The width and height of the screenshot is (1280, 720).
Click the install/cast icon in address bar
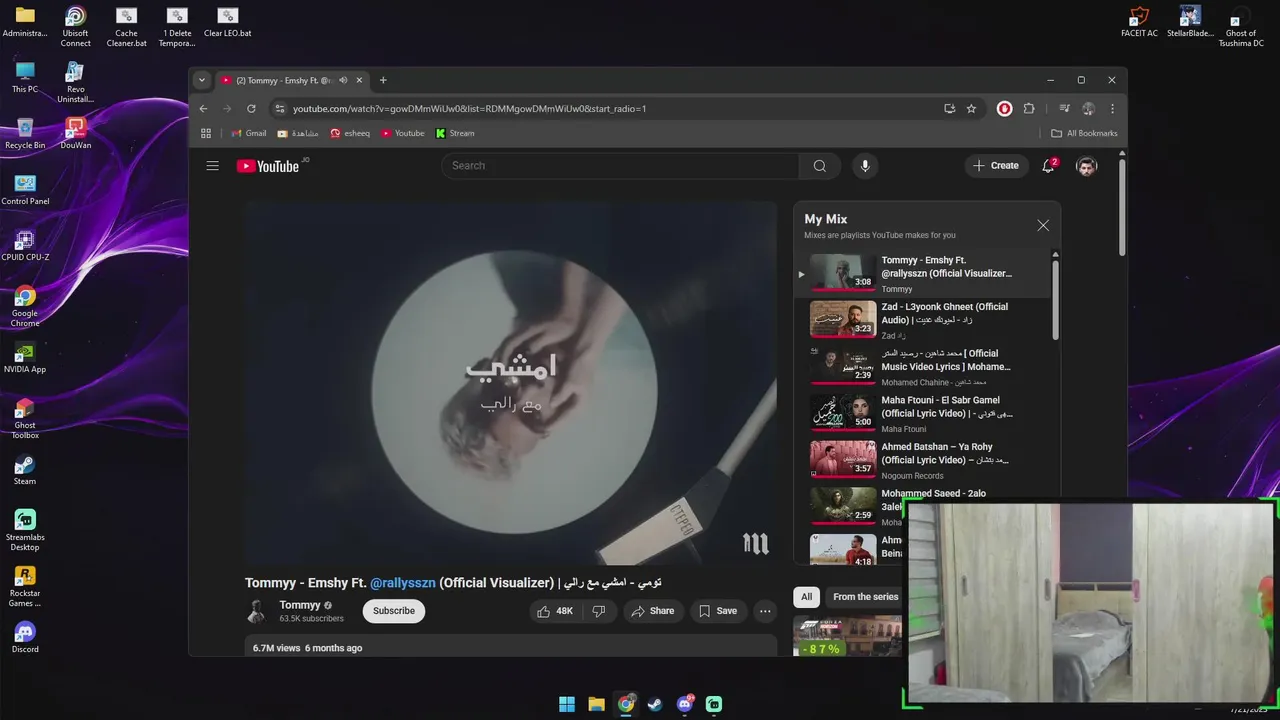[x=949, y=109]
